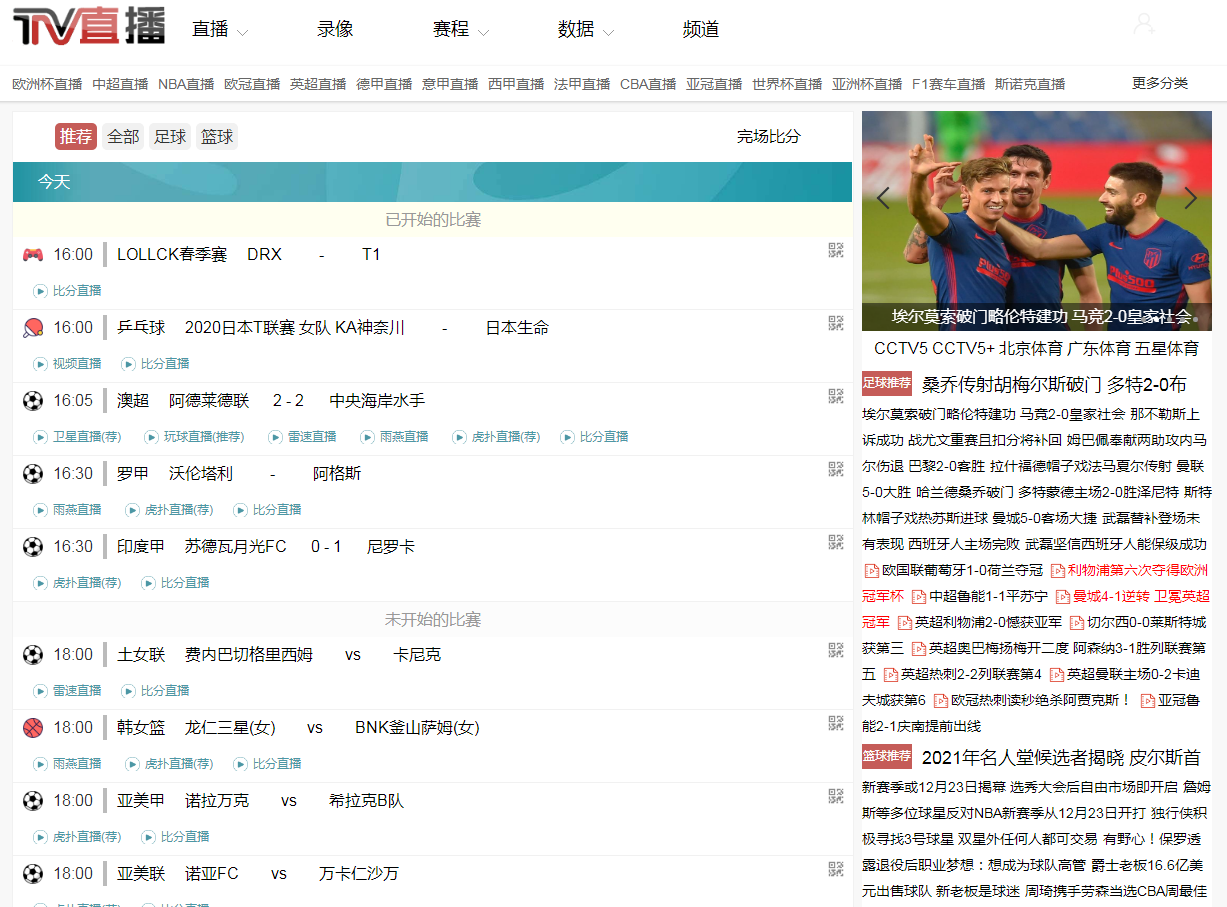Click QR code icon for 印度甲 match row
This screenshot has width=1227, height=907.
(x=836, y=542)
